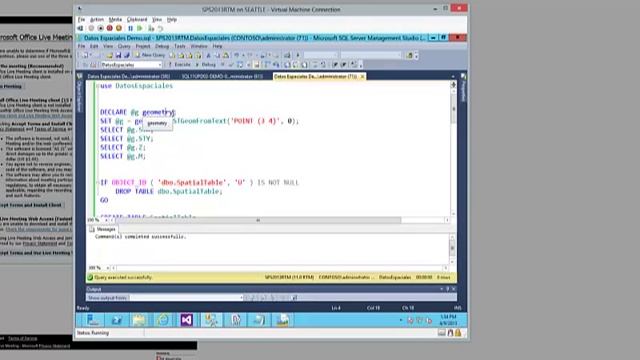640x360 pixels.
Task: Click the VM checkpoint snapshot icon
Action: [151, 28]
